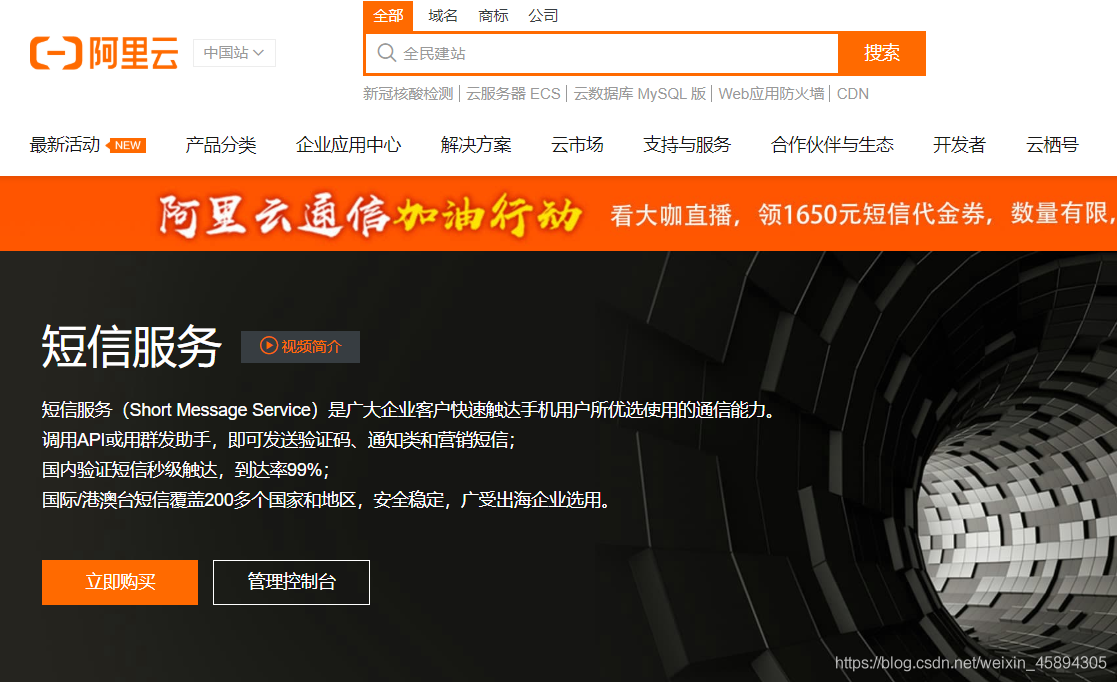Select the 公司 search tab
The width and height of the screenshot is (1117, 682).
pos(543,16)
